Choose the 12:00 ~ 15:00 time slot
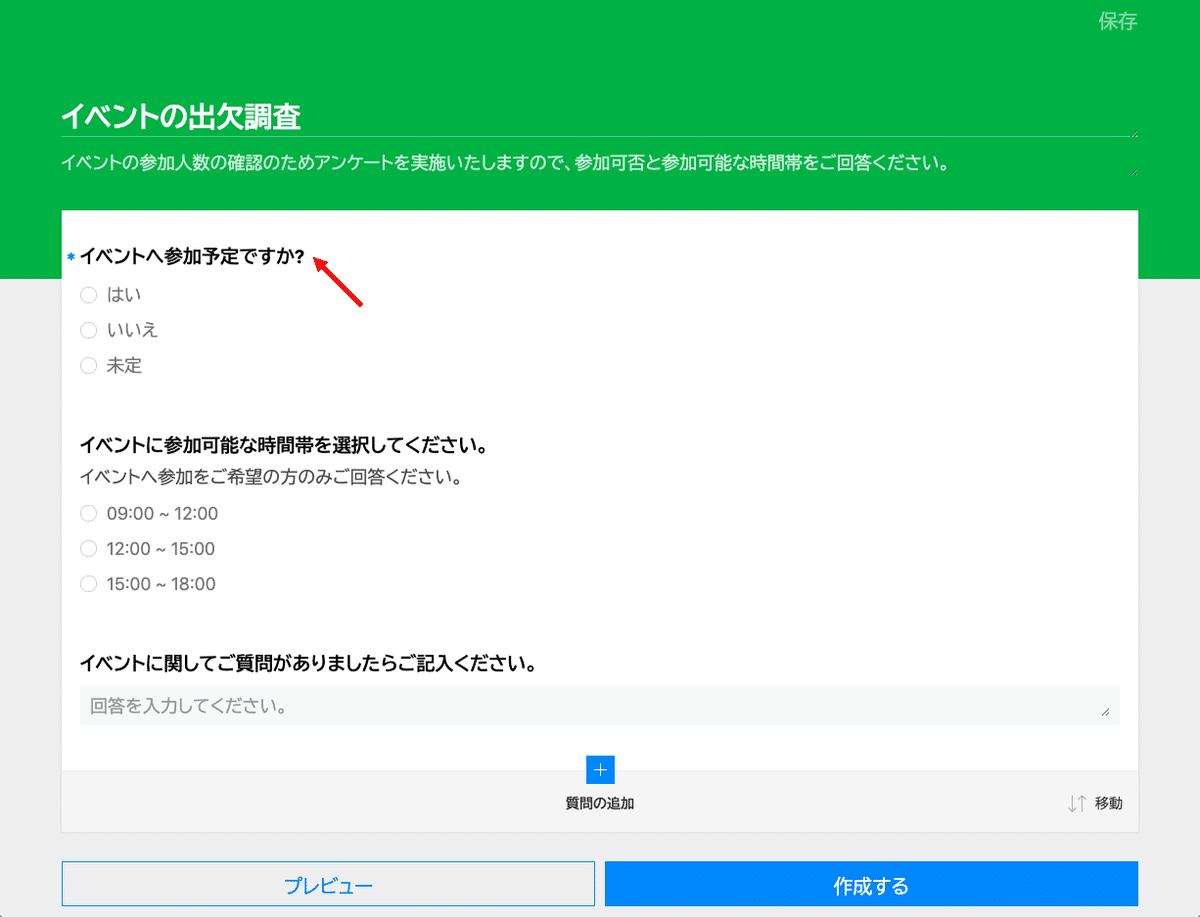The width and height of the screenshot is (1200, 917). click(x=88, y=548)
